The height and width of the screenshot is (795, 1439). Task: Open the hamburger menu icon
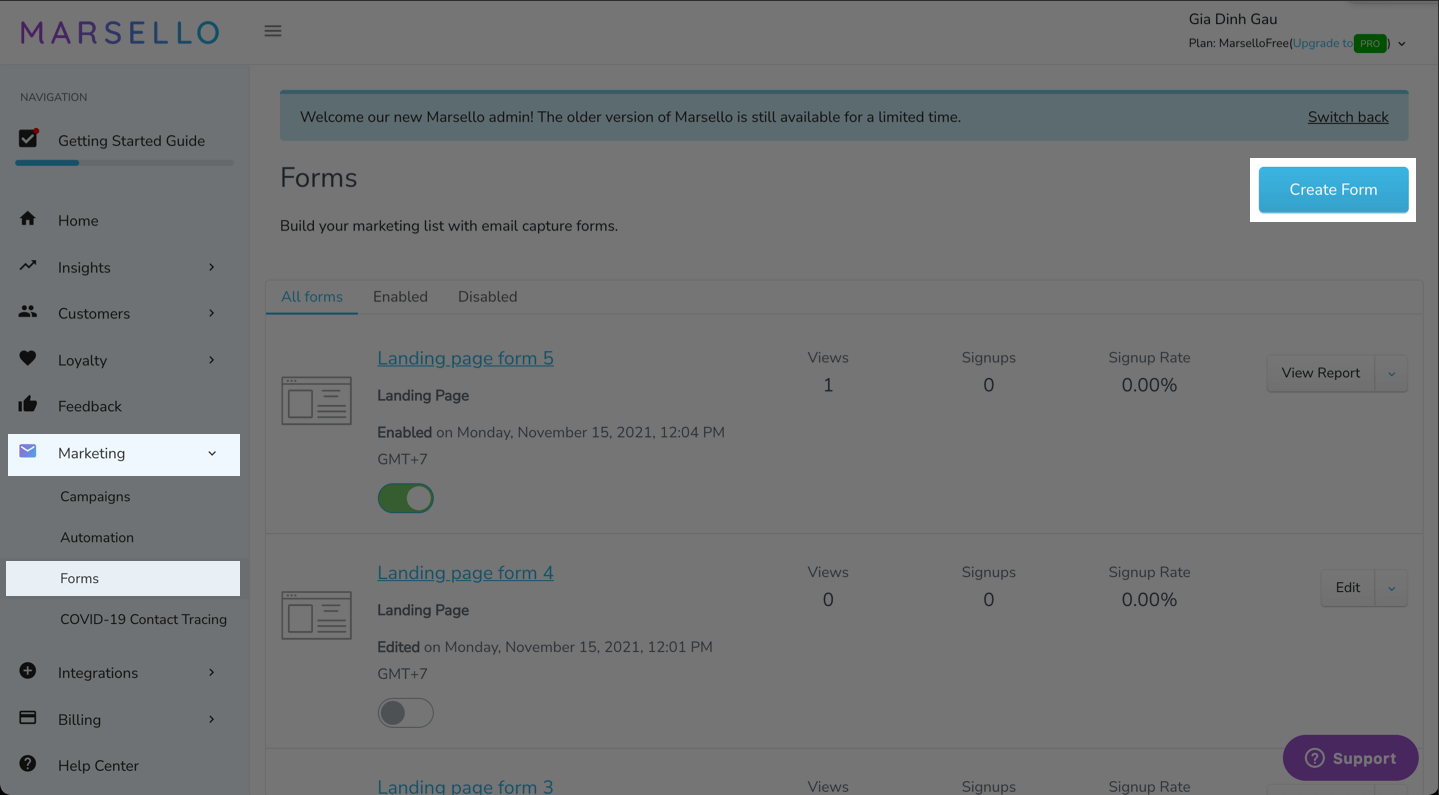[273, 31]
